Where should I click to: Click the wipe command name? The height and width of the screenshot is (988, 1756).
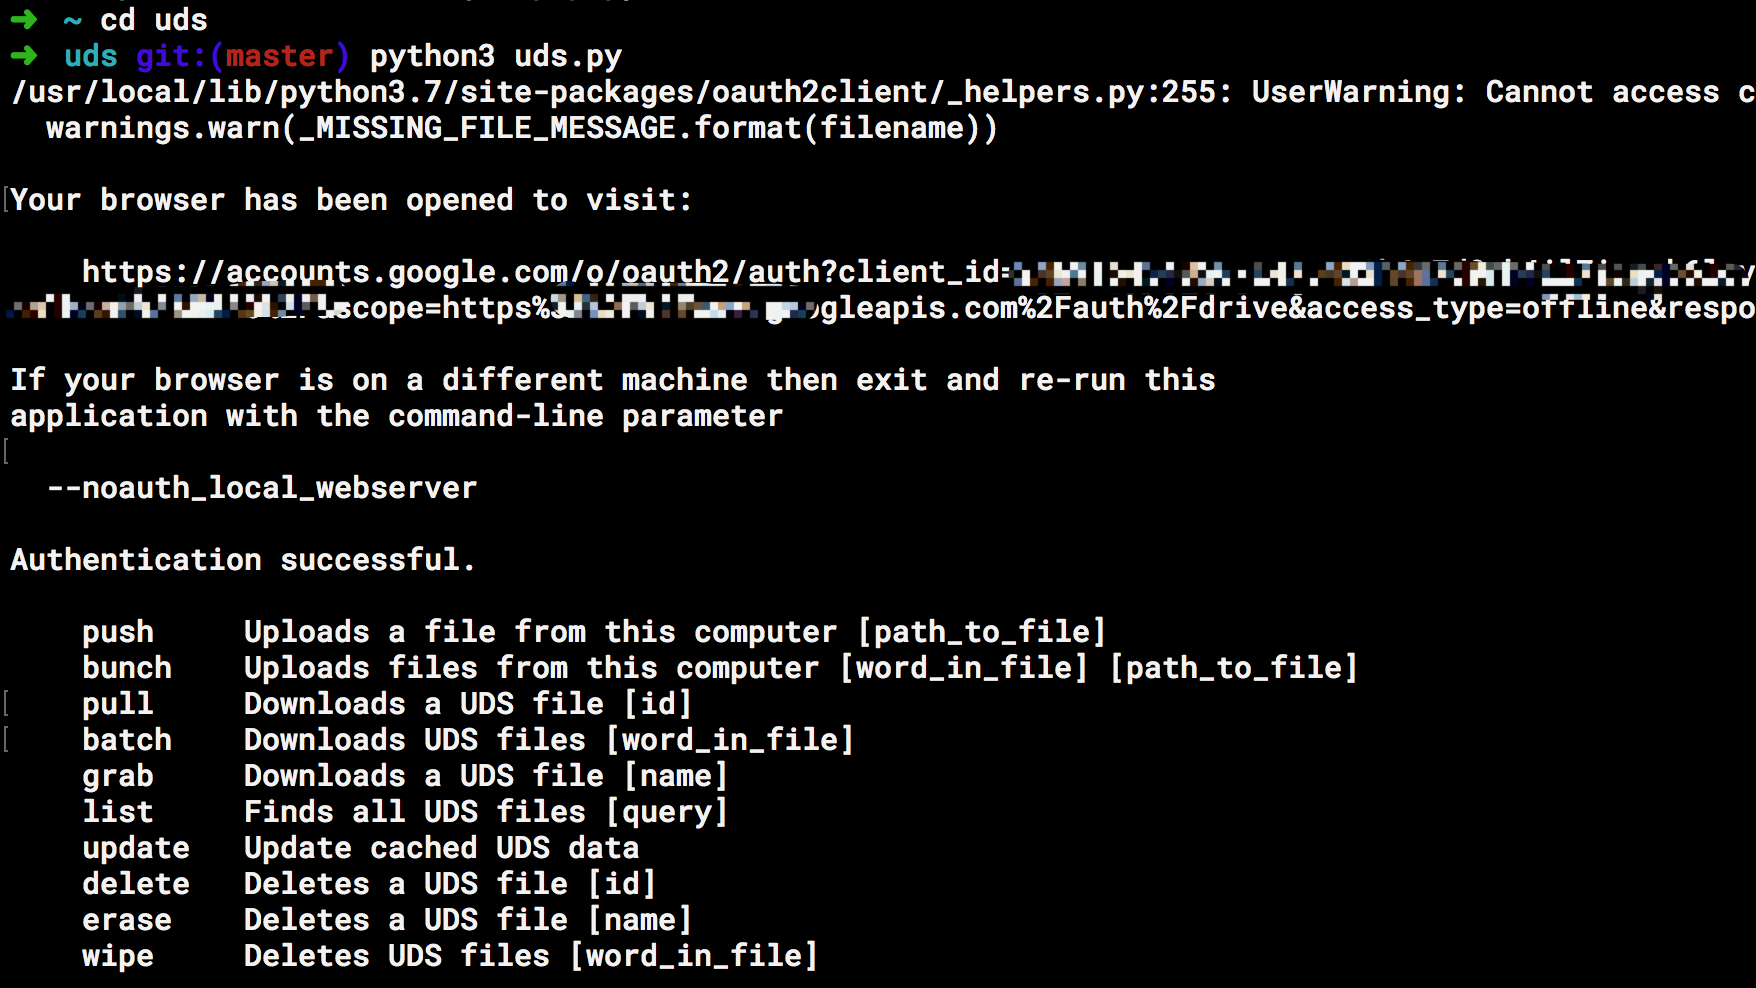[118, 956]
